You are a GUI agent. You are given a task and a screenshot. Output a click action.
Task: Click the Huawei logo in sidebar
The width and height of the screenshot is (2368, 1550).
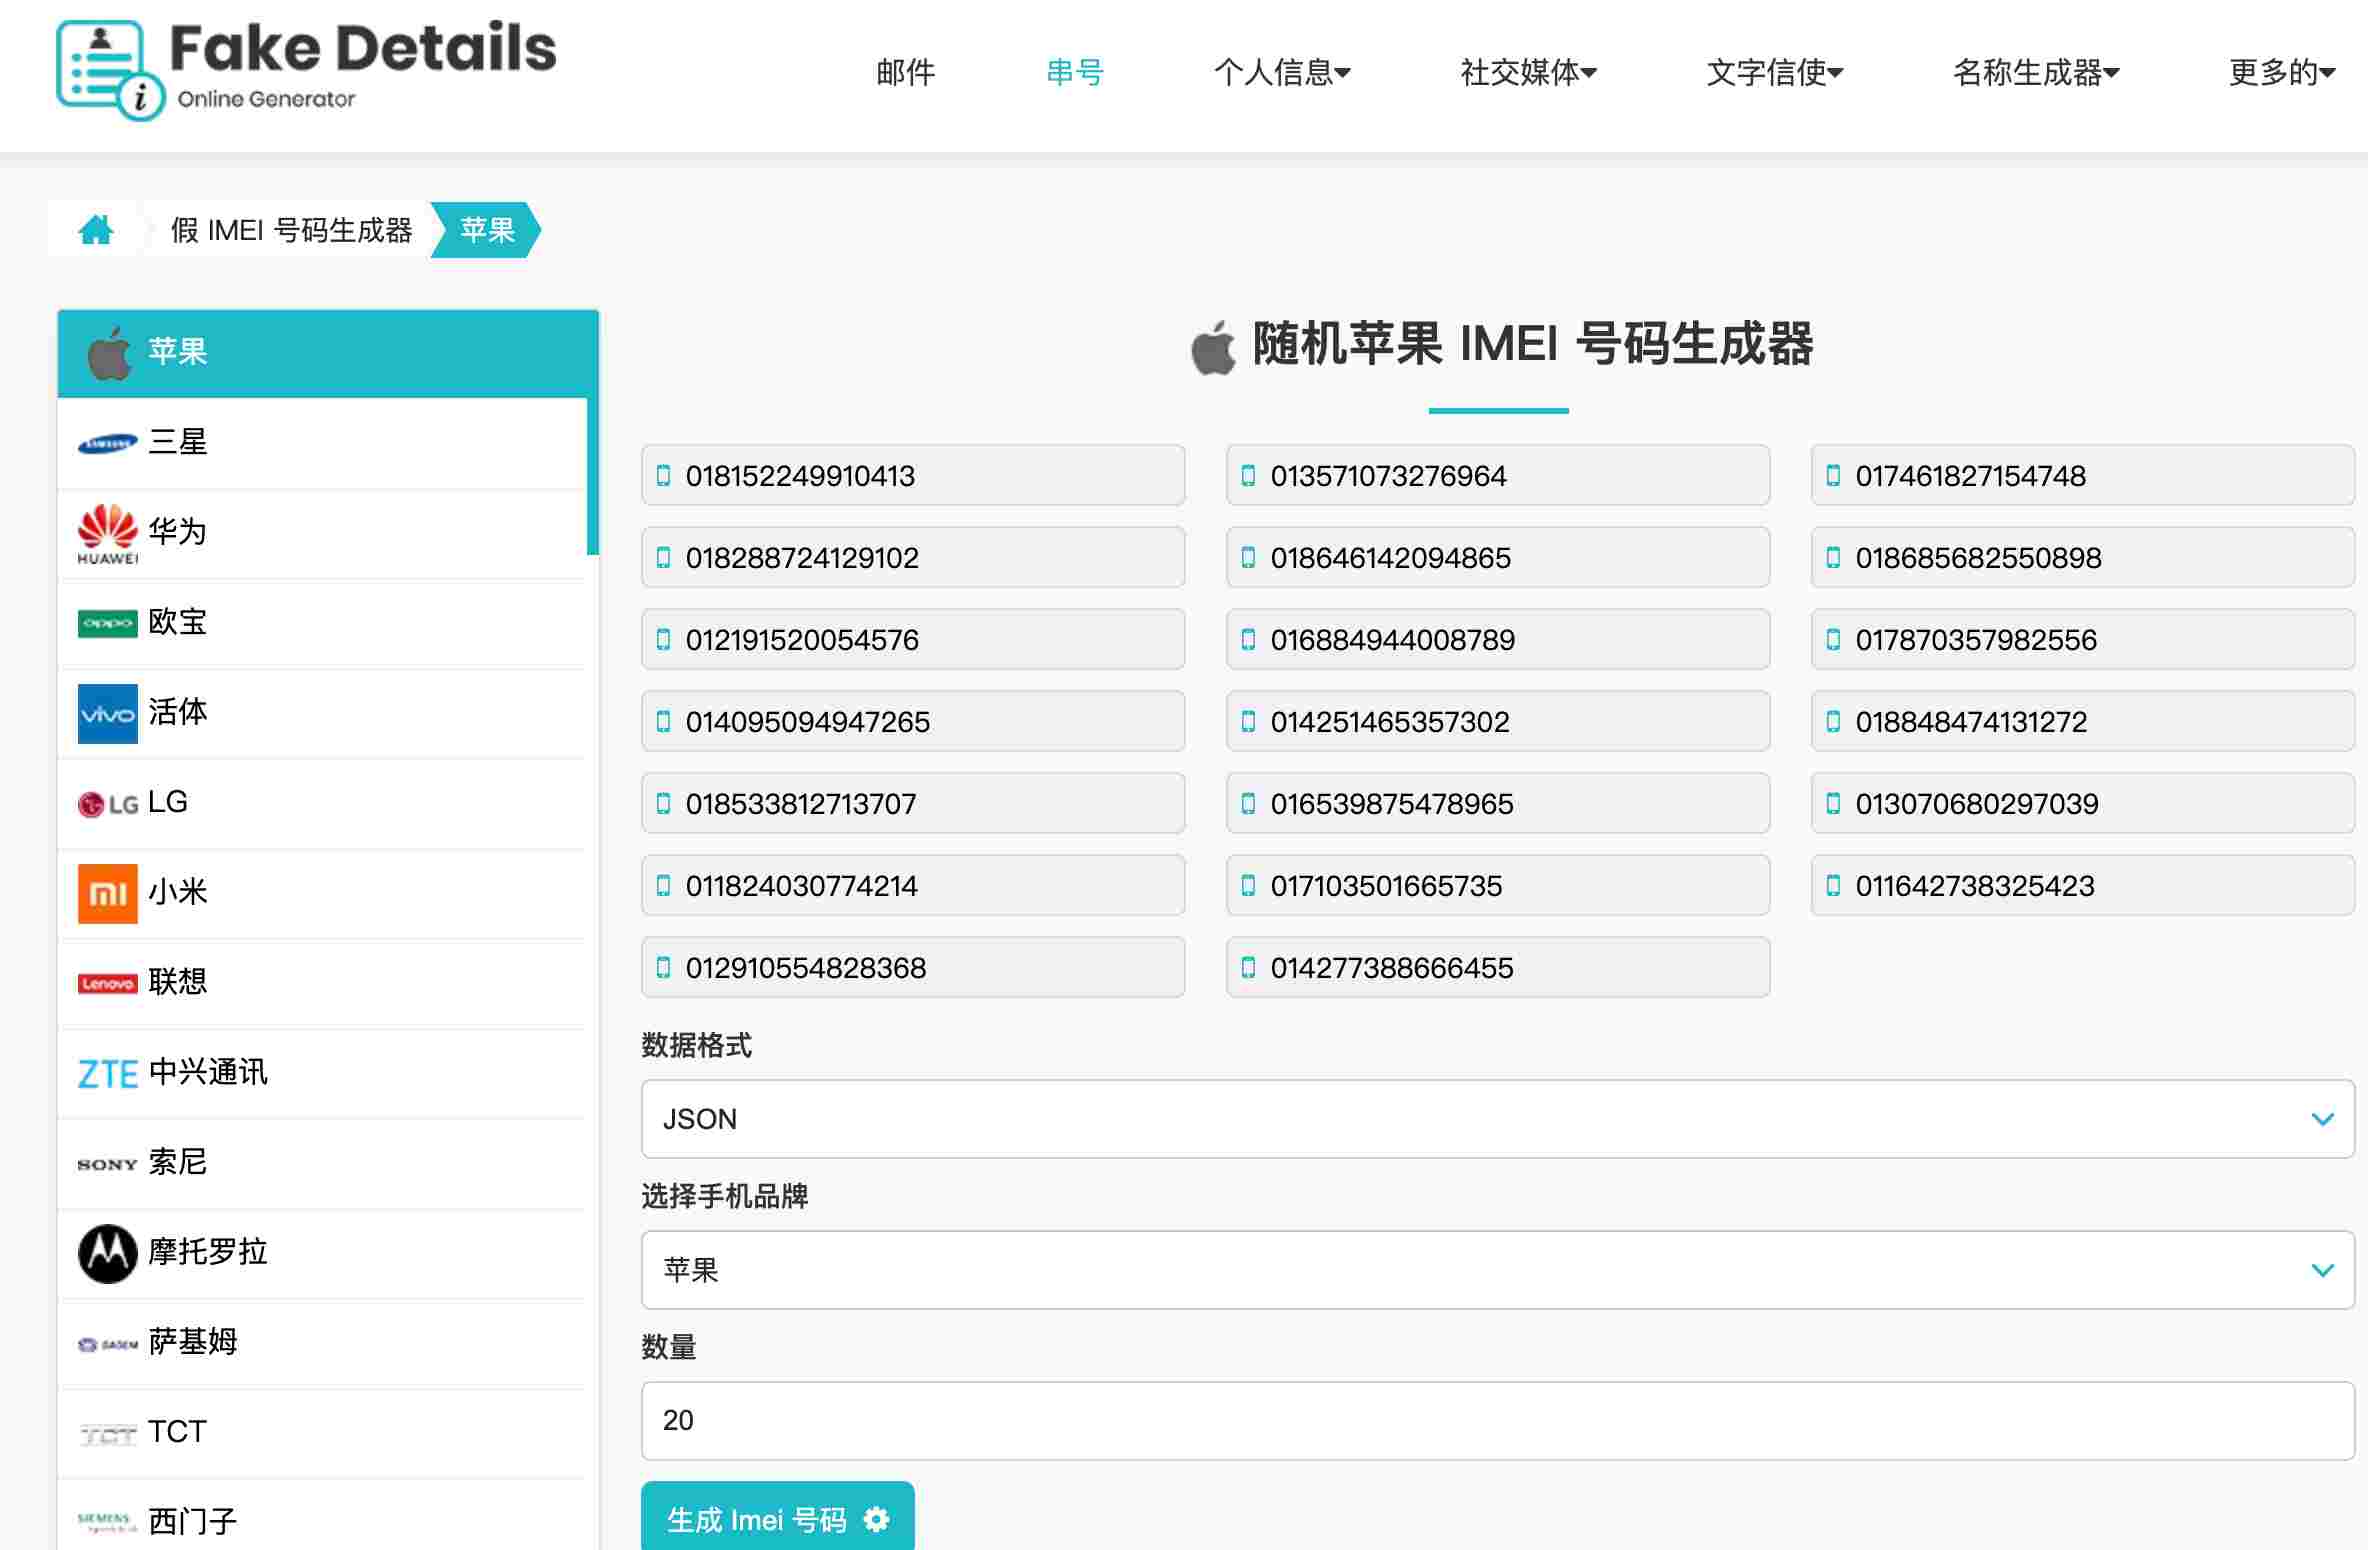[107, 533]
